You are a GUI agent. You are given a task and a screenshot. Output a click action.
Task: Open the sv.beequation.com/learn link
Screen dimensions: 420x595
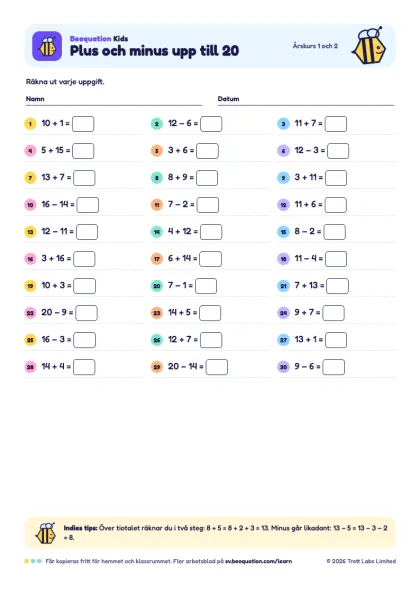pos(259,561)
